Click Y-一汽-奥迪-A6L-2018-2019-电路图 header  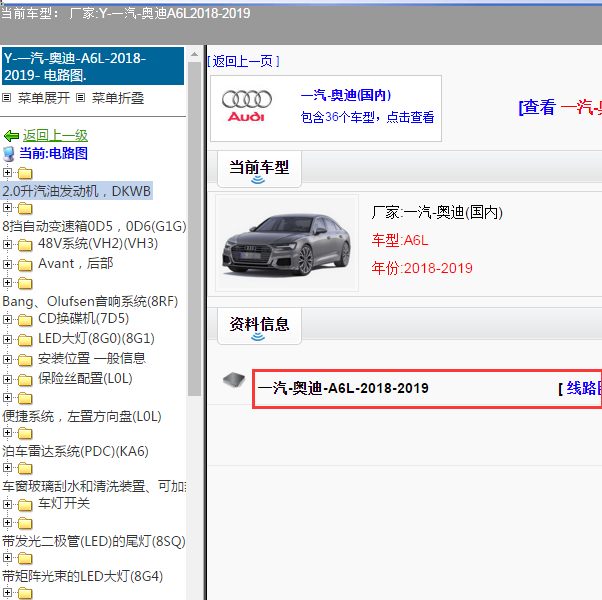(93, 66)
